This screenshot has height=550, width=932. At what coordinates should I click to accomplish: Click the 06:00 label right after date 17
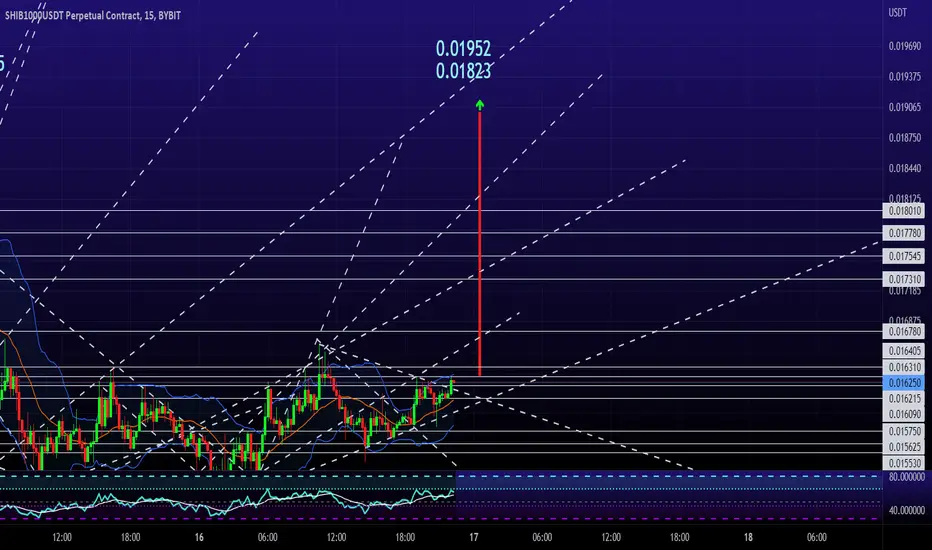[542, 538]
